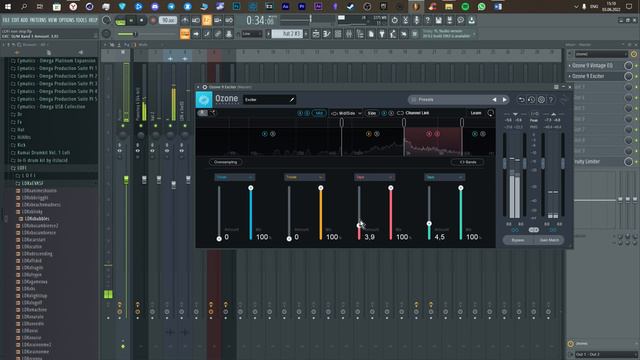Click the help question mark toolbar icon
The height and width of the screenshot is (360, 640).
427,20
